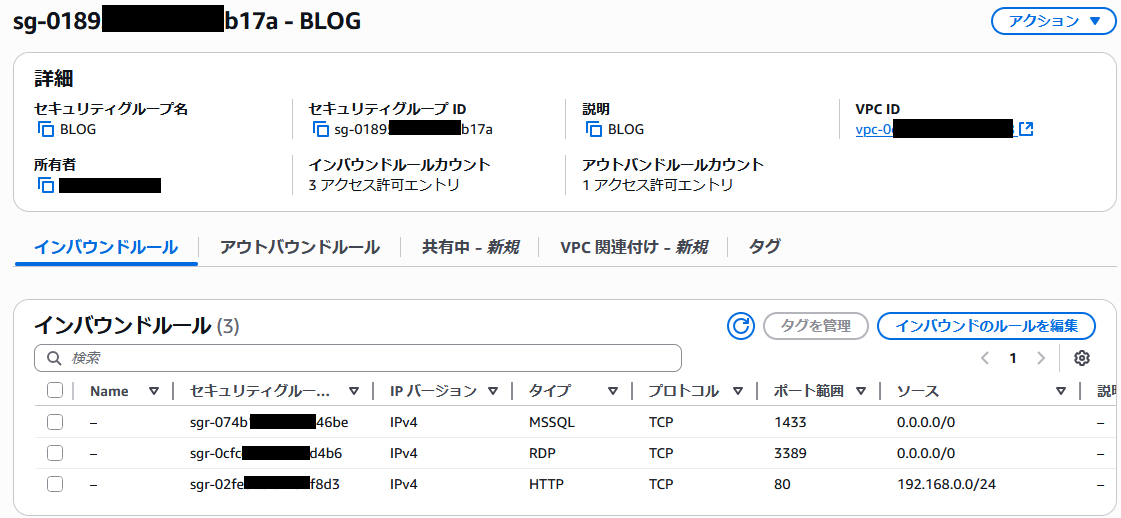Open table preferences gear icon

[x=1081, y=358]
